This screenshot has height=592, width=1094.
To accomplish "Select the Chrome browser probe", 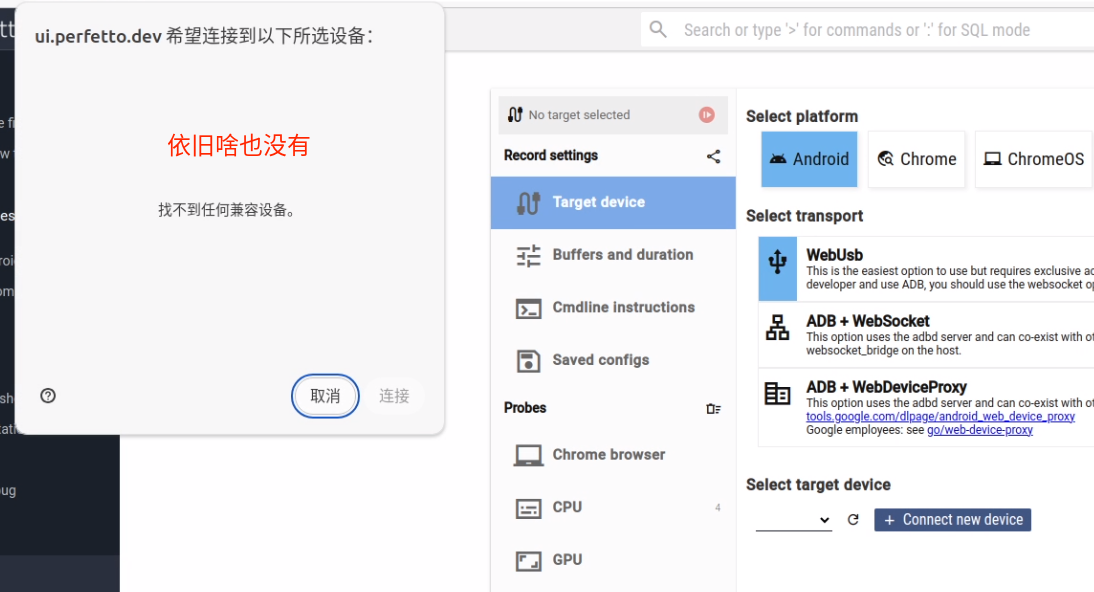I will [x=613, y=454].
